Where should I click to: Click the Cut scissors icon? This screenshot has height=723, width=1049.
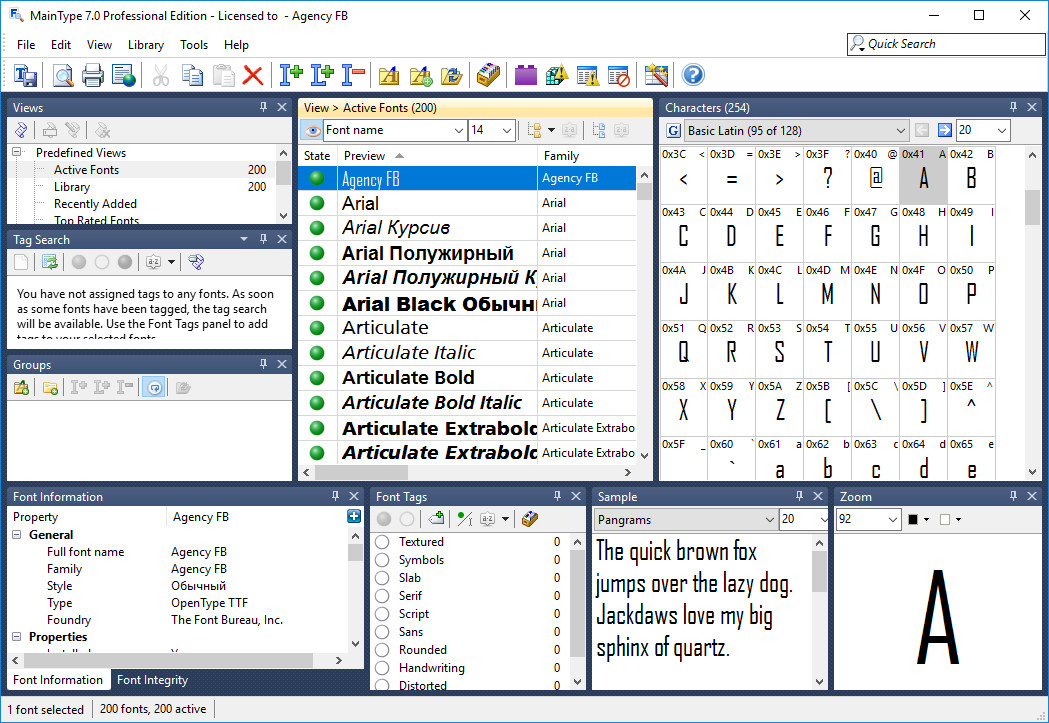[x=161, y=75]
